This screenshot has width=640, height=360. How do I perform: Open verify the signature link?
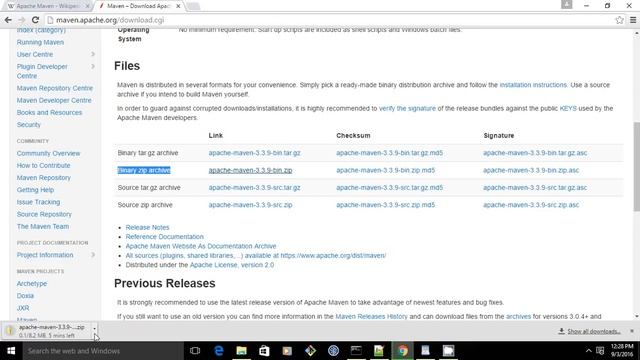tap(407, 109)
